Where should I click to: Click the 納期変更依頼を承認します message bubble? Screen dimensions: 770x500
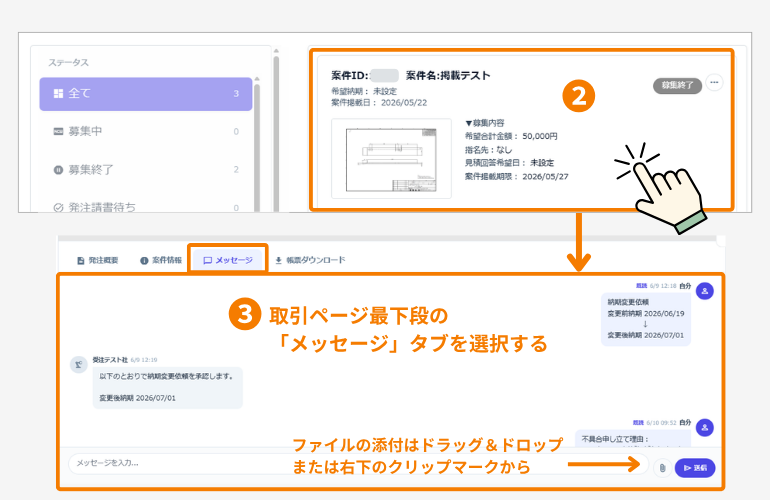point(167,388)
